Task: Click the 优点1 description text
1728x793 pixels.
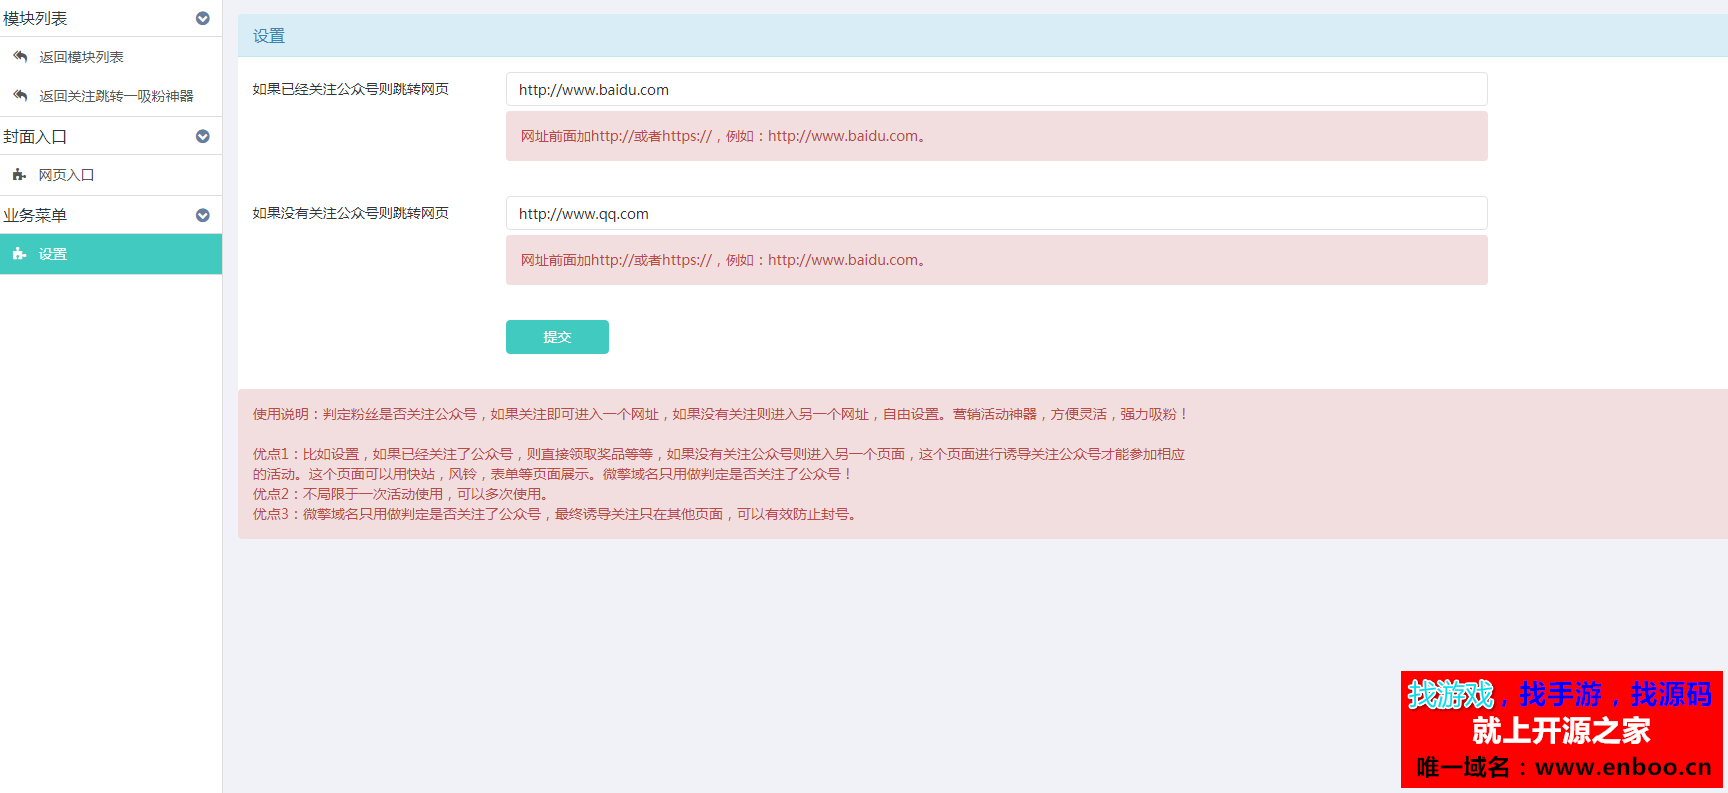Action: click(718, 464)
